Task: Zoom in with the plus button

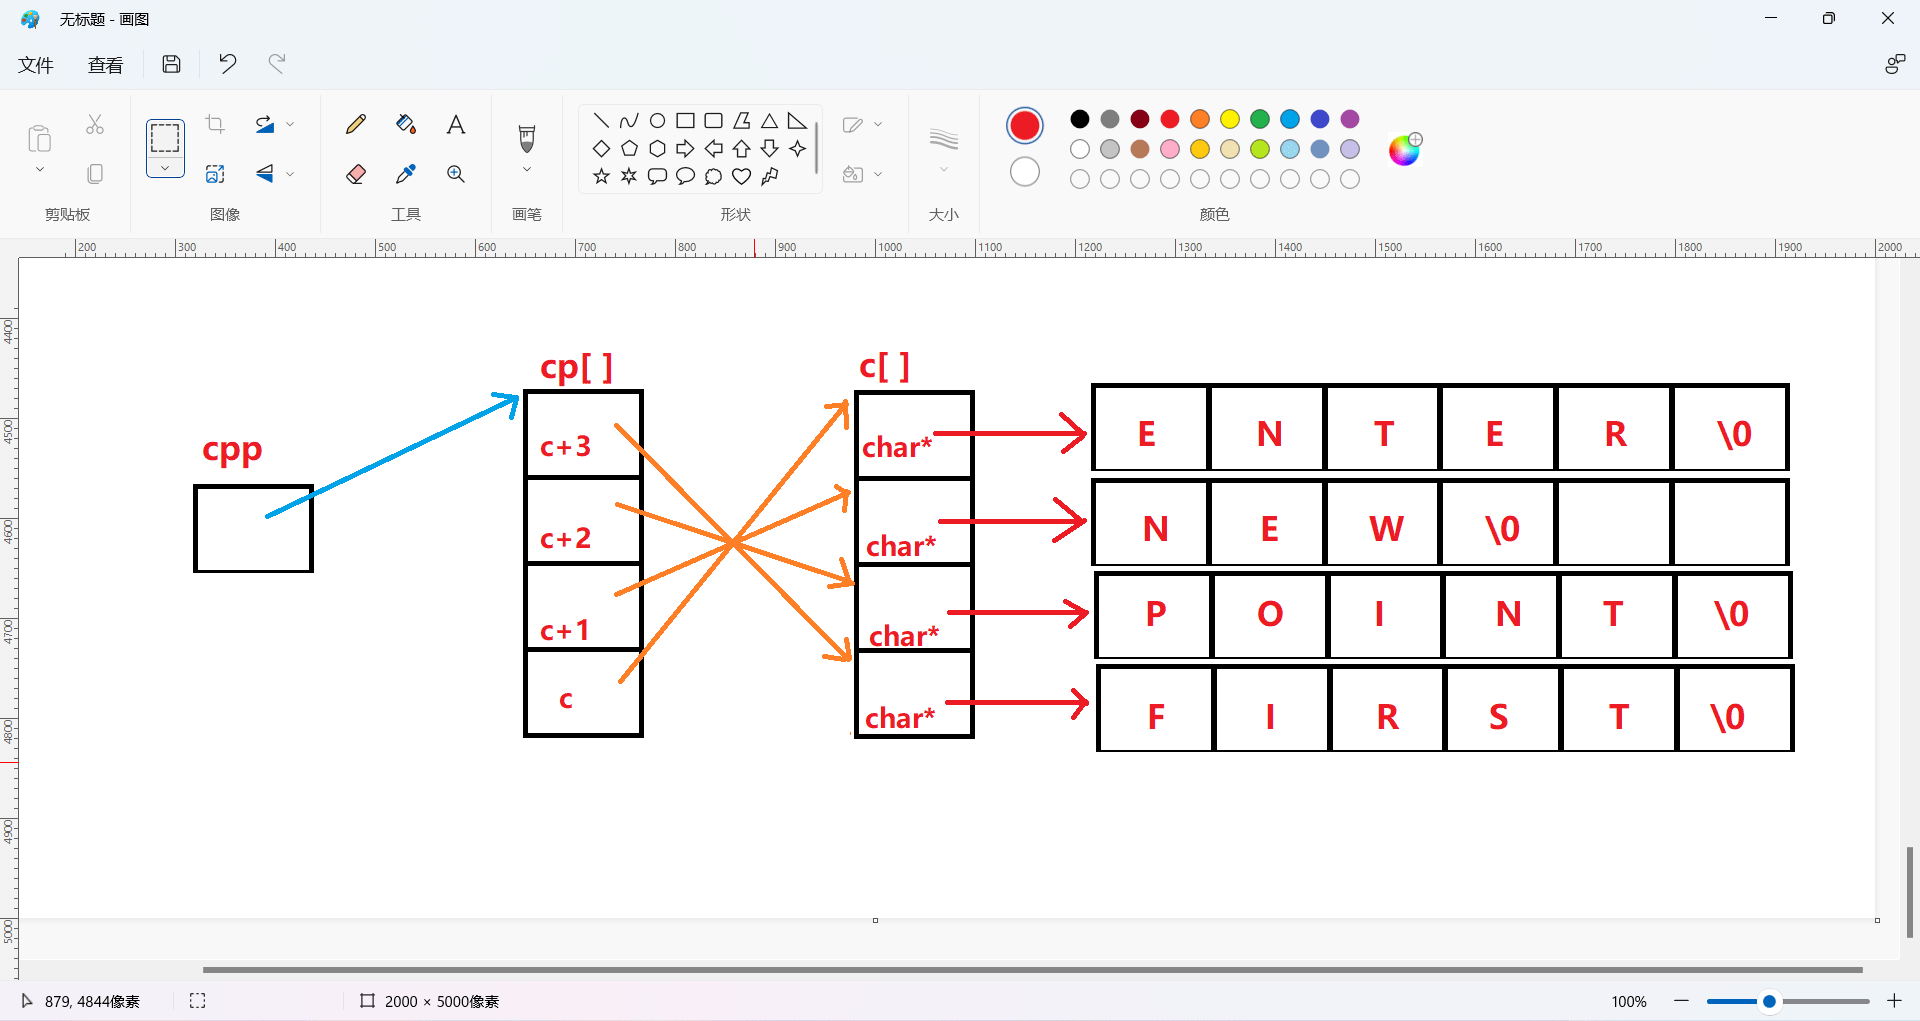Action: pos(1894,1001)
